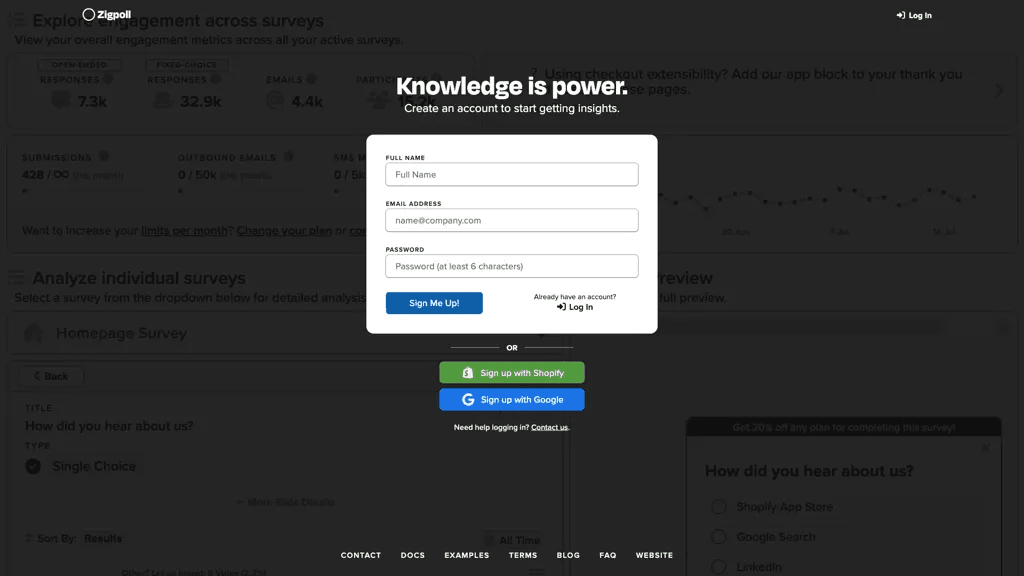The width and height of the screenshot is (1024, 576).
Task: Click Log In in the top header
Action: (x=914, y=15)
